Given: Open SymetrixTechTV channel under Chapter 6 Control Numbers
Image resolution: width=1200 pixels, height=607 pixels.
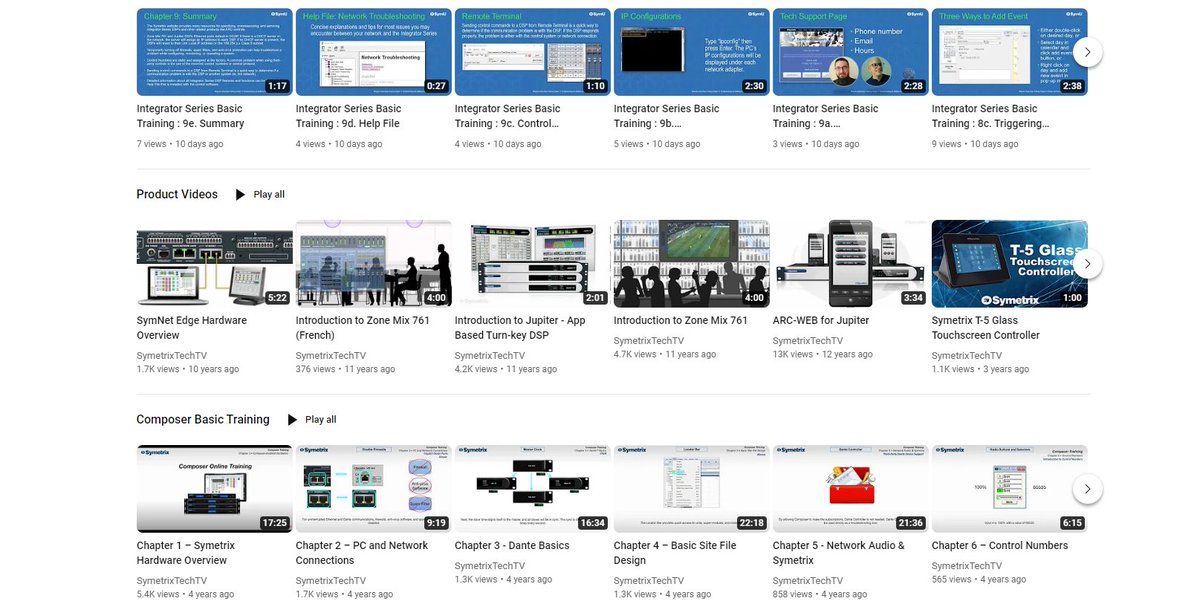Looking at the screenshot, I should (967, 566).
